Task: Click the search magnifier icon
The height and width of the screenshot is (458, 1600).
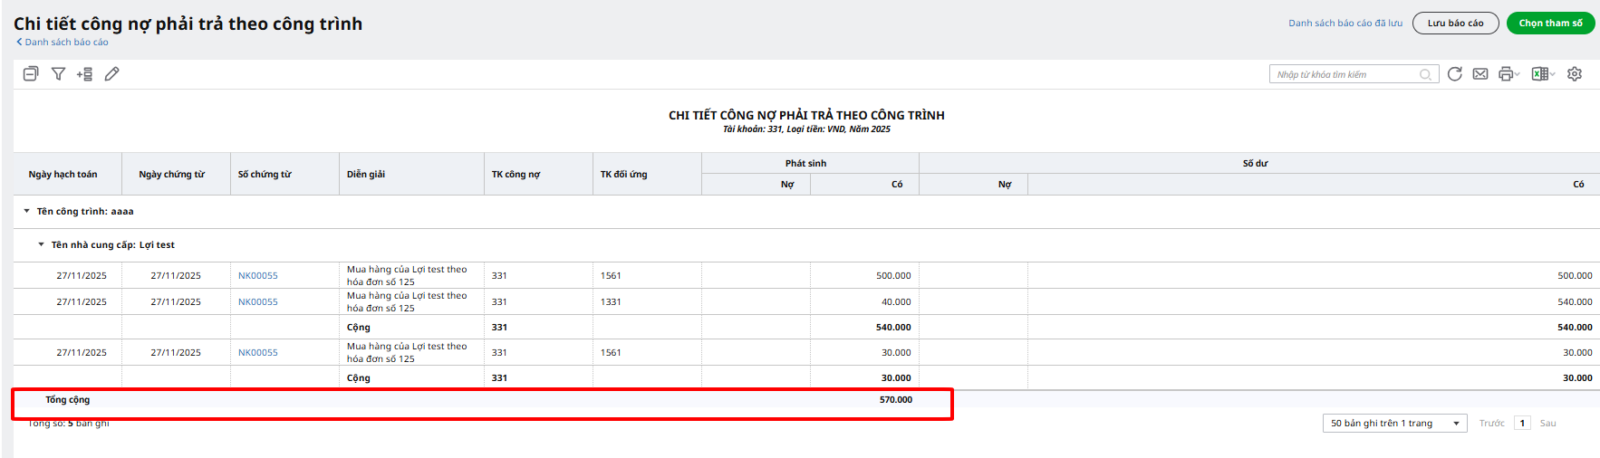Action: point(1425,75)
